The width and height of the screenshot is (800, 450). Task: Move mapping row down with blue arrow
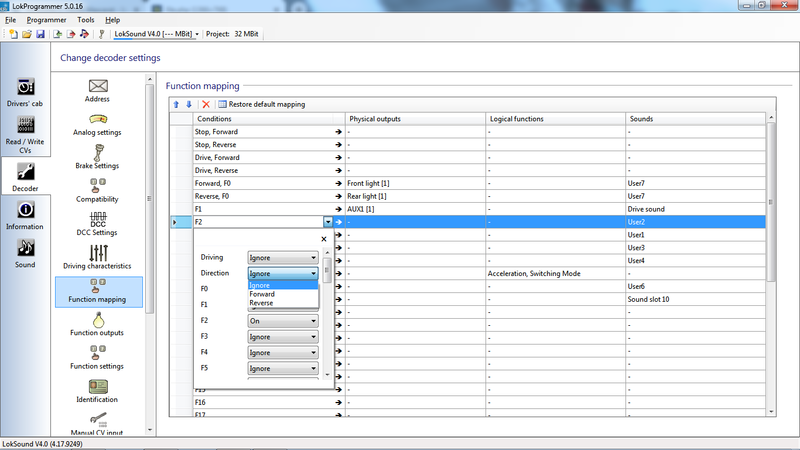coord(189,104)
